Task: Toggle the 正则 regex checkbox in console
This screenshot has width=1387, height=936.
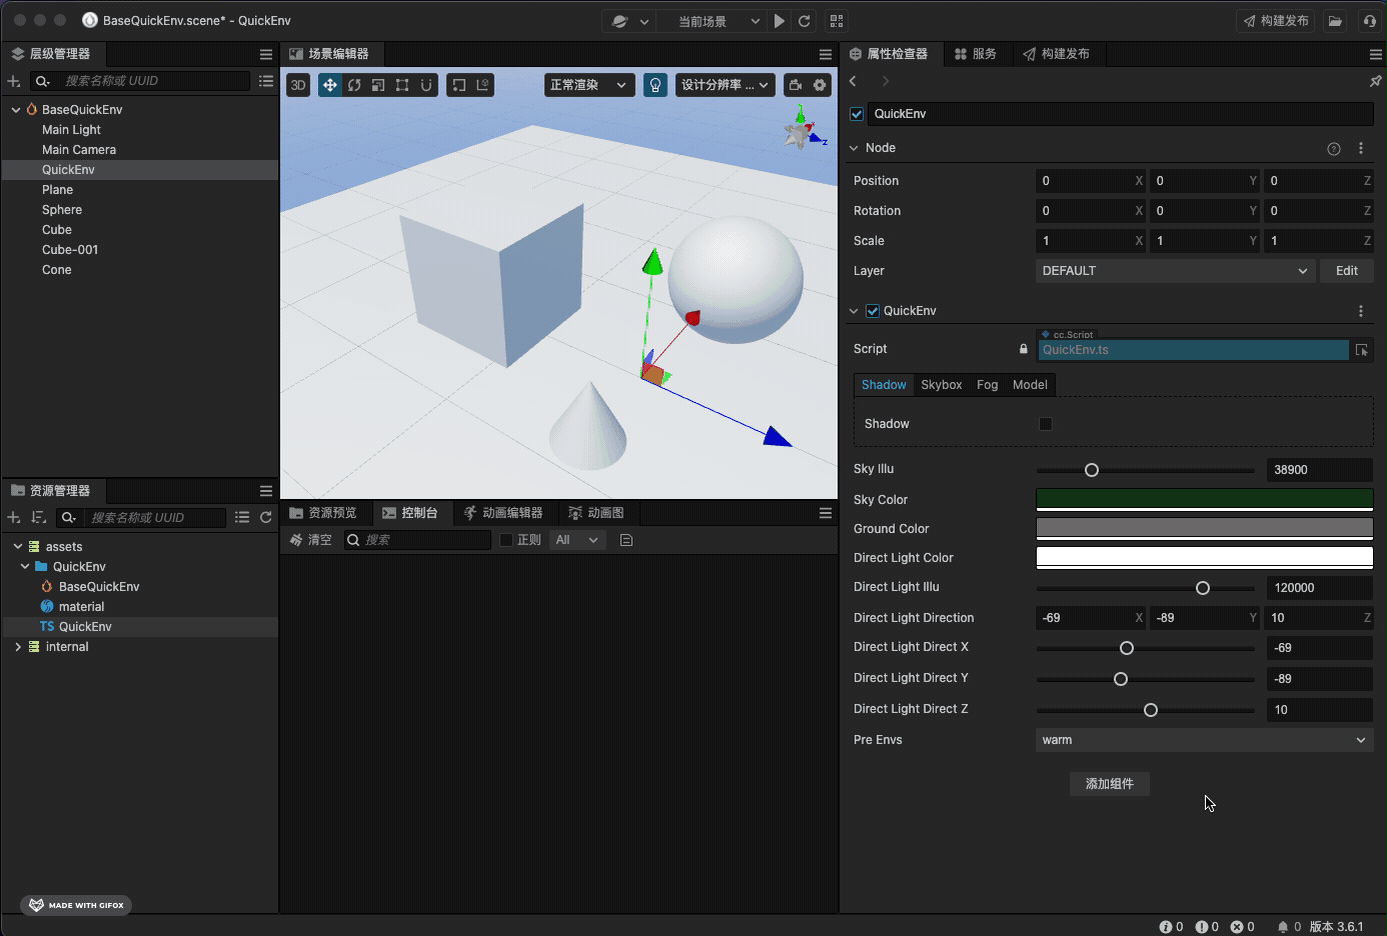Action: pyautogui.click(x=506, y=540)
